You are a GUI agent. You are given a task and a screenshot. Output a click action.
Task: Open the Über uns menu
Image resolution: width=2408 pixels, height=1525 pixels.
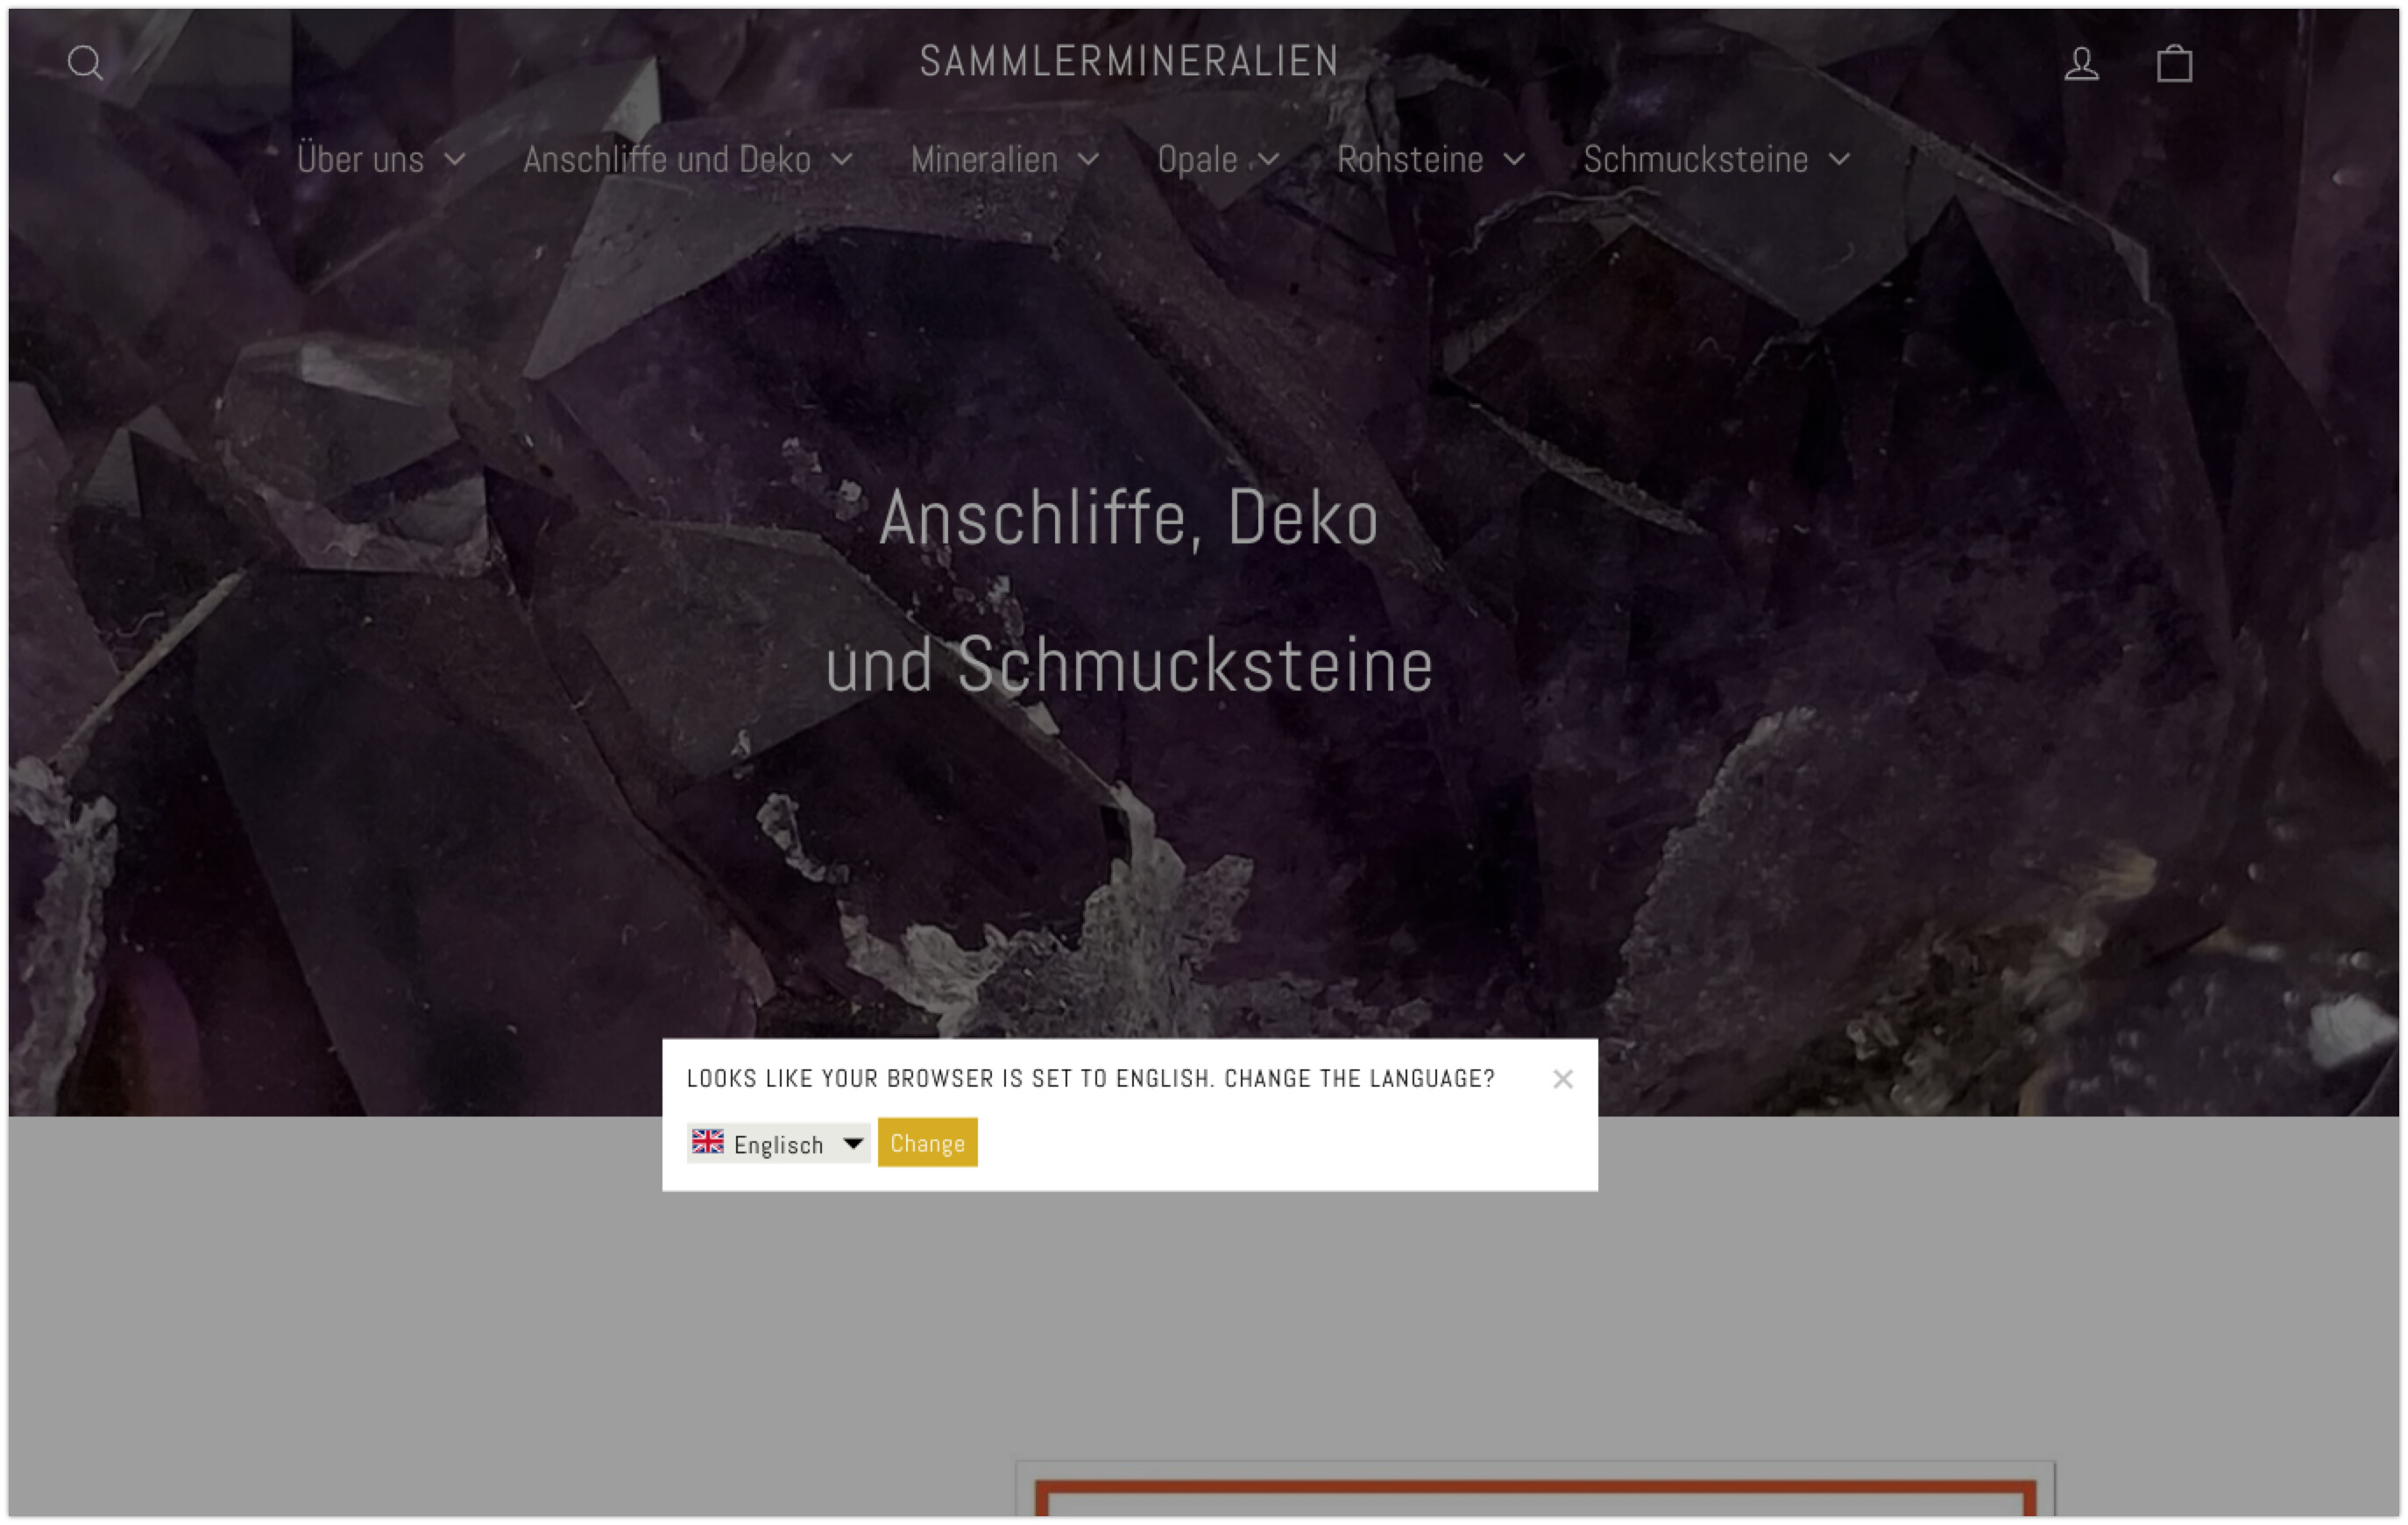click(x=361, y=160)
